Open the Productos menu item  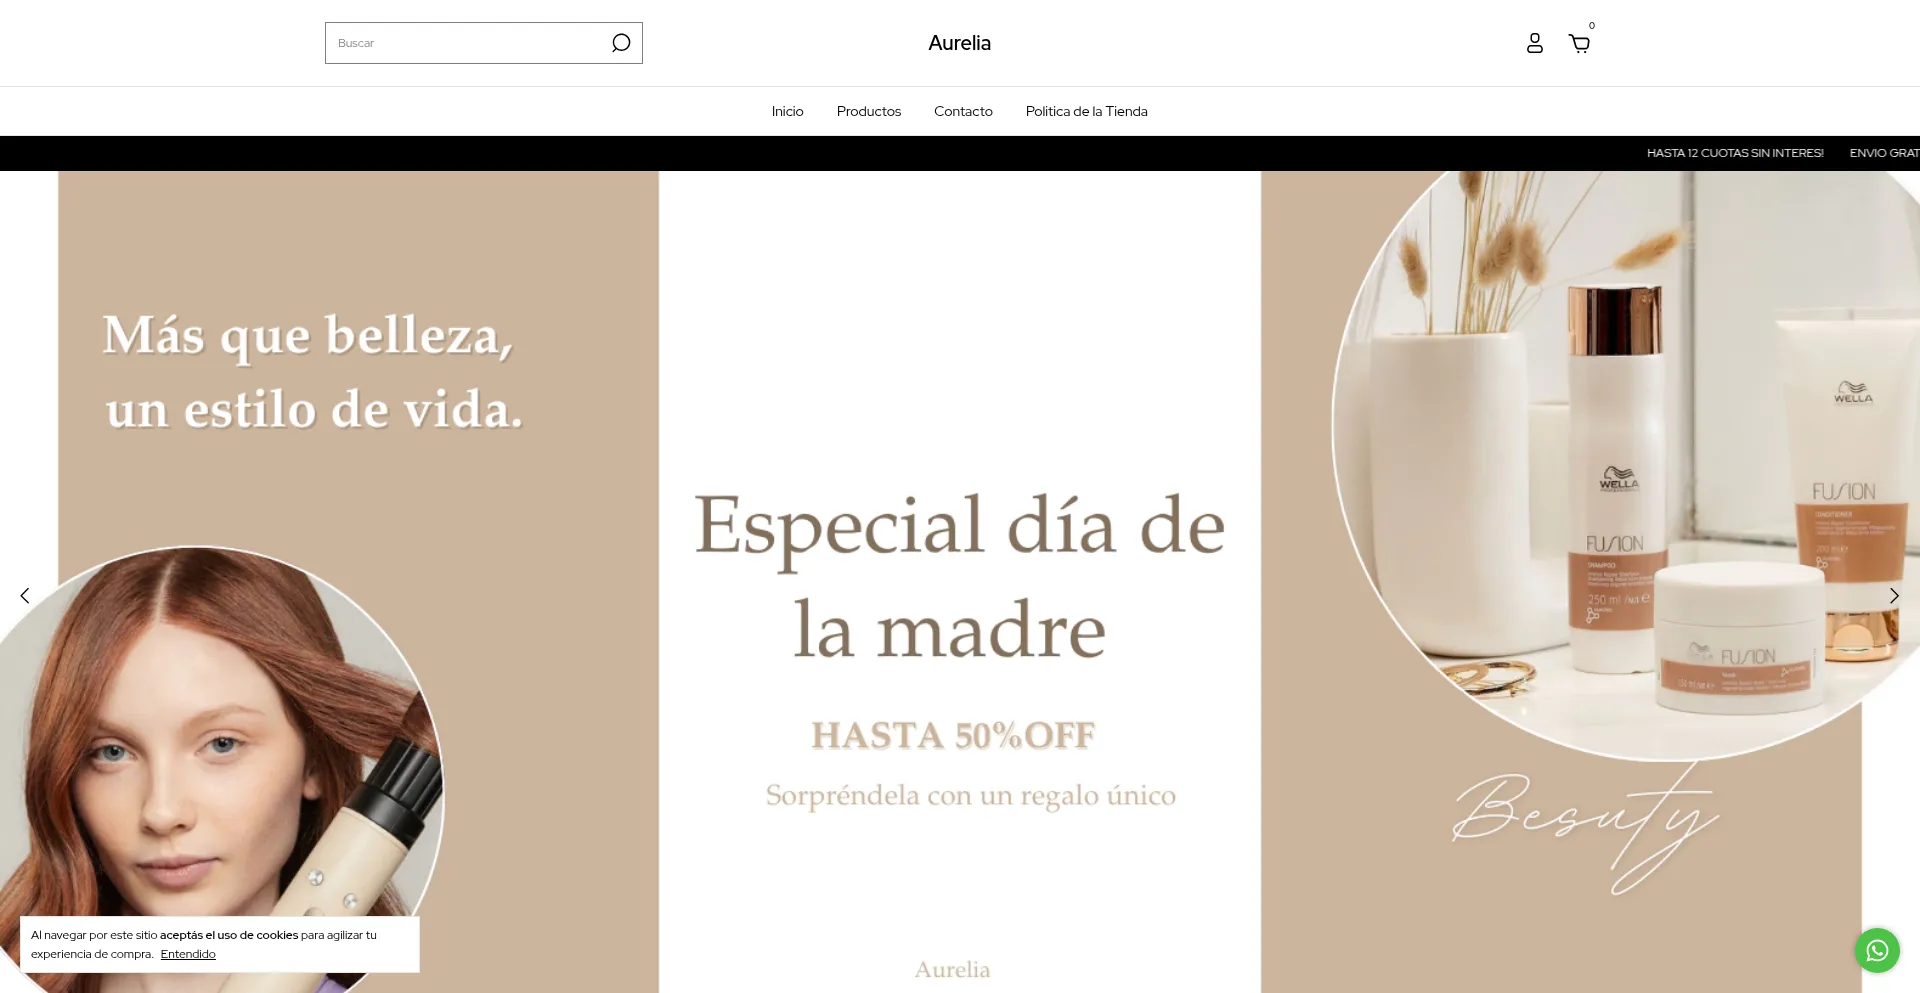pos(868,111)
